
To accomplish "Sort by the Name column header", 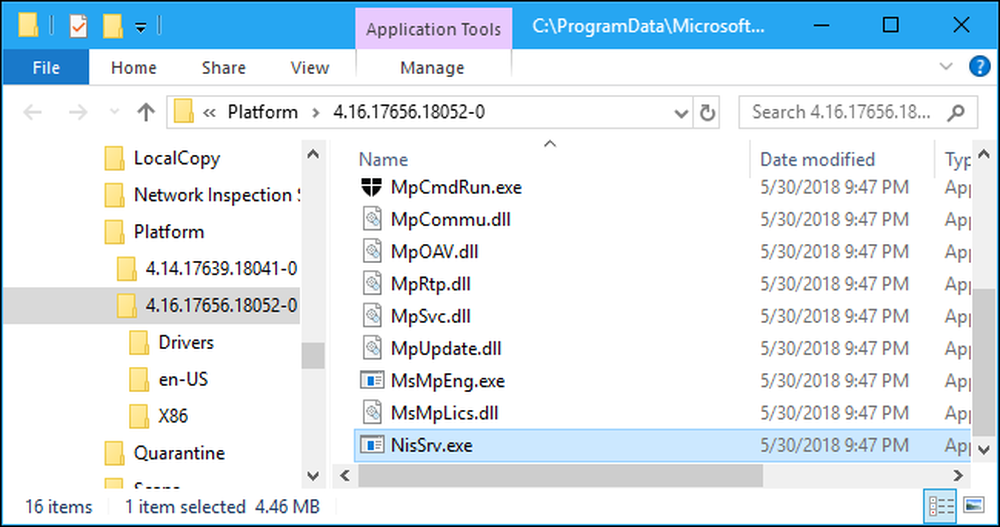I will point(383,160).
